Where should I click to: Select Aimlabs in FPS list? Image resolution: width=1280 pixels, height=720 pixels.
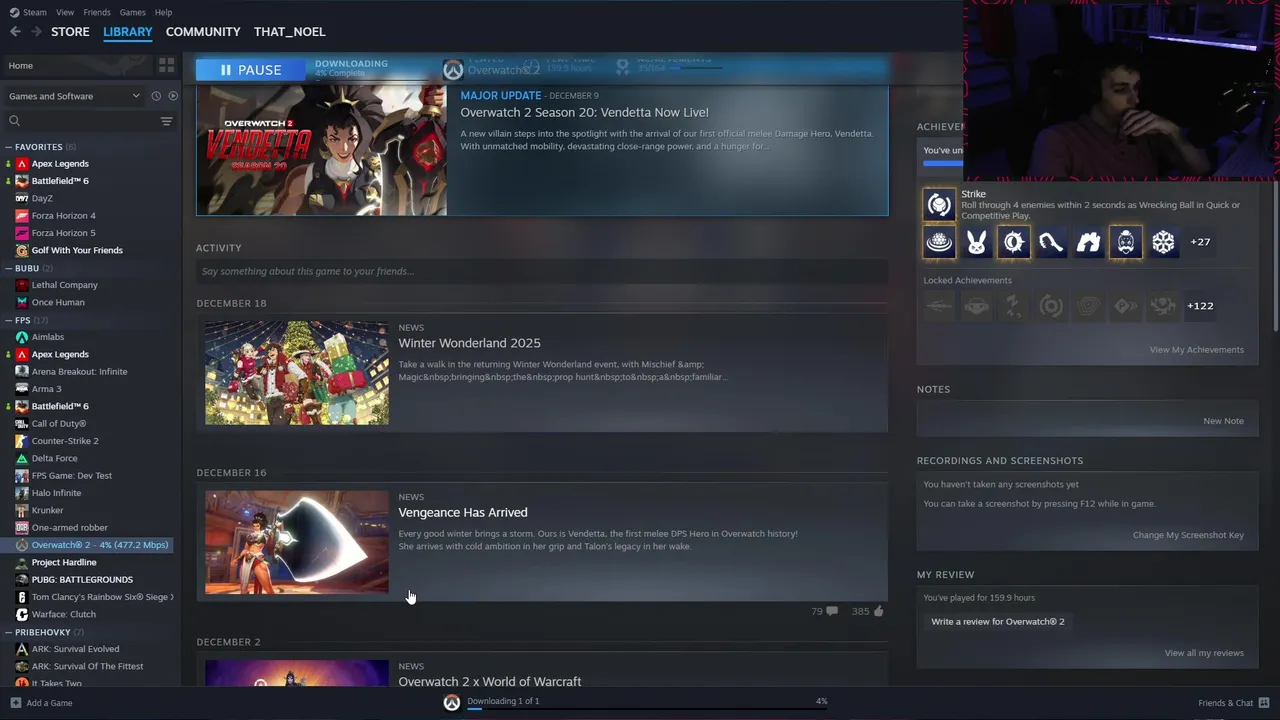coord(47,337)
